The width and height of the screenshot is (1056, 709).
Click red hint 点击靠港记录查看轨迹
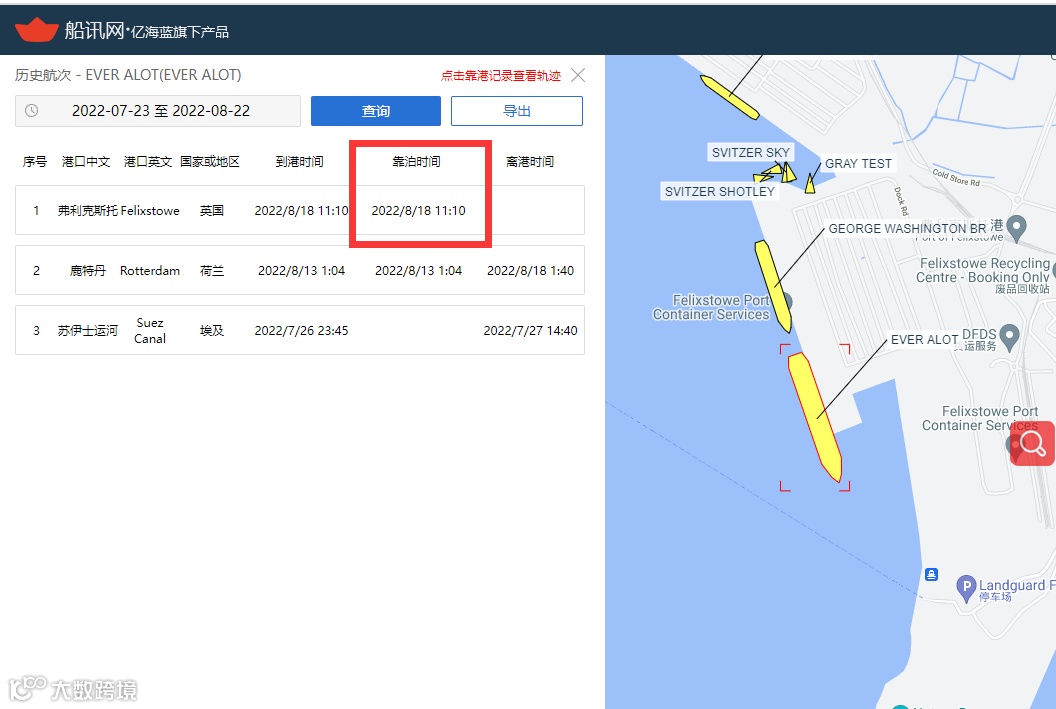tap(500, 75)
